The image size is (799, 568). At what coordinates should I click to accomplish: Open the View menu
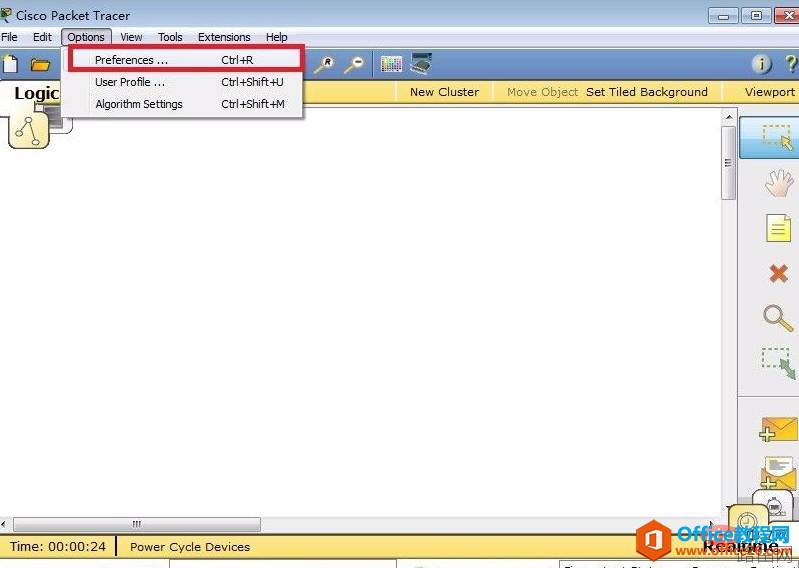[x=131, y=37]
